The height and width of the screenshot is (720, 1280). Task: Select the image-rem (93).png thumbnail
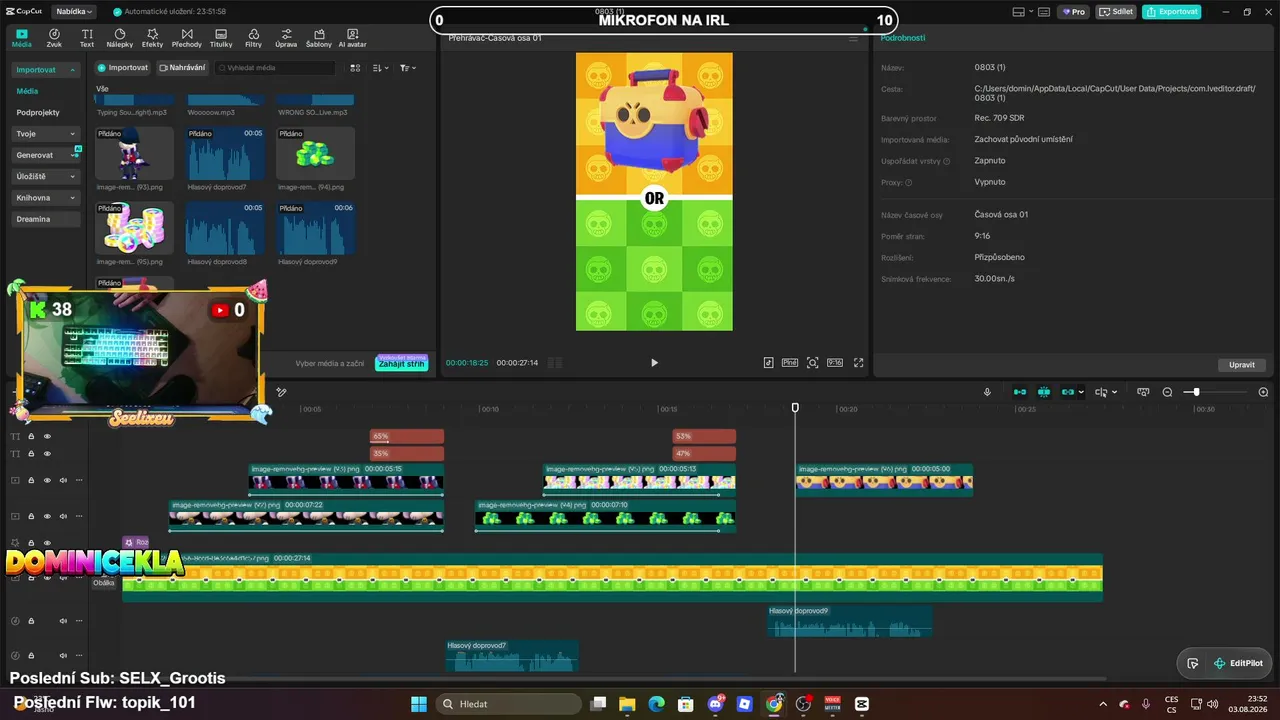pyautogui.click(x=134, y=153)
